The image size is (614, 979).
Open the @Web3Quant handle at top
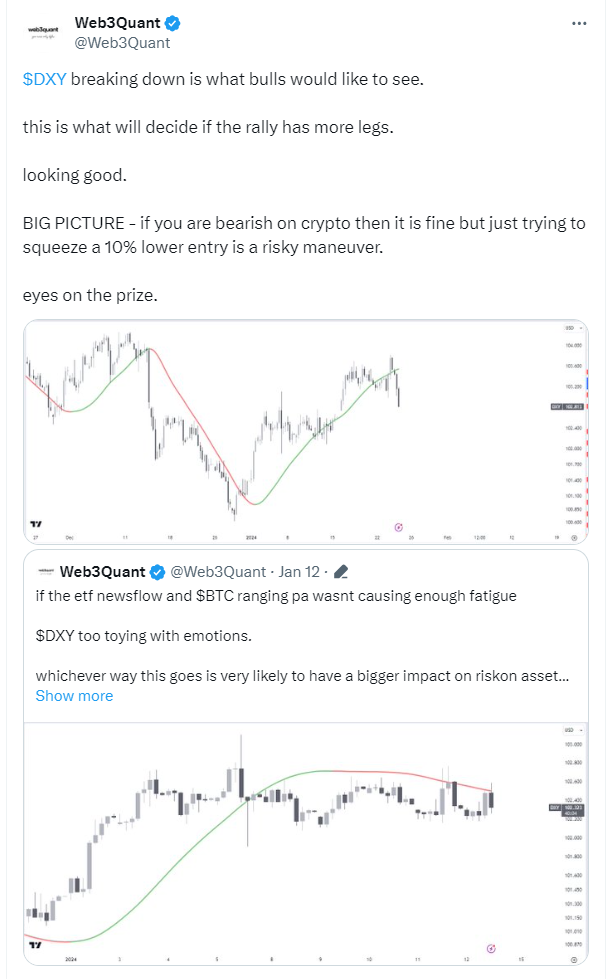122,42
